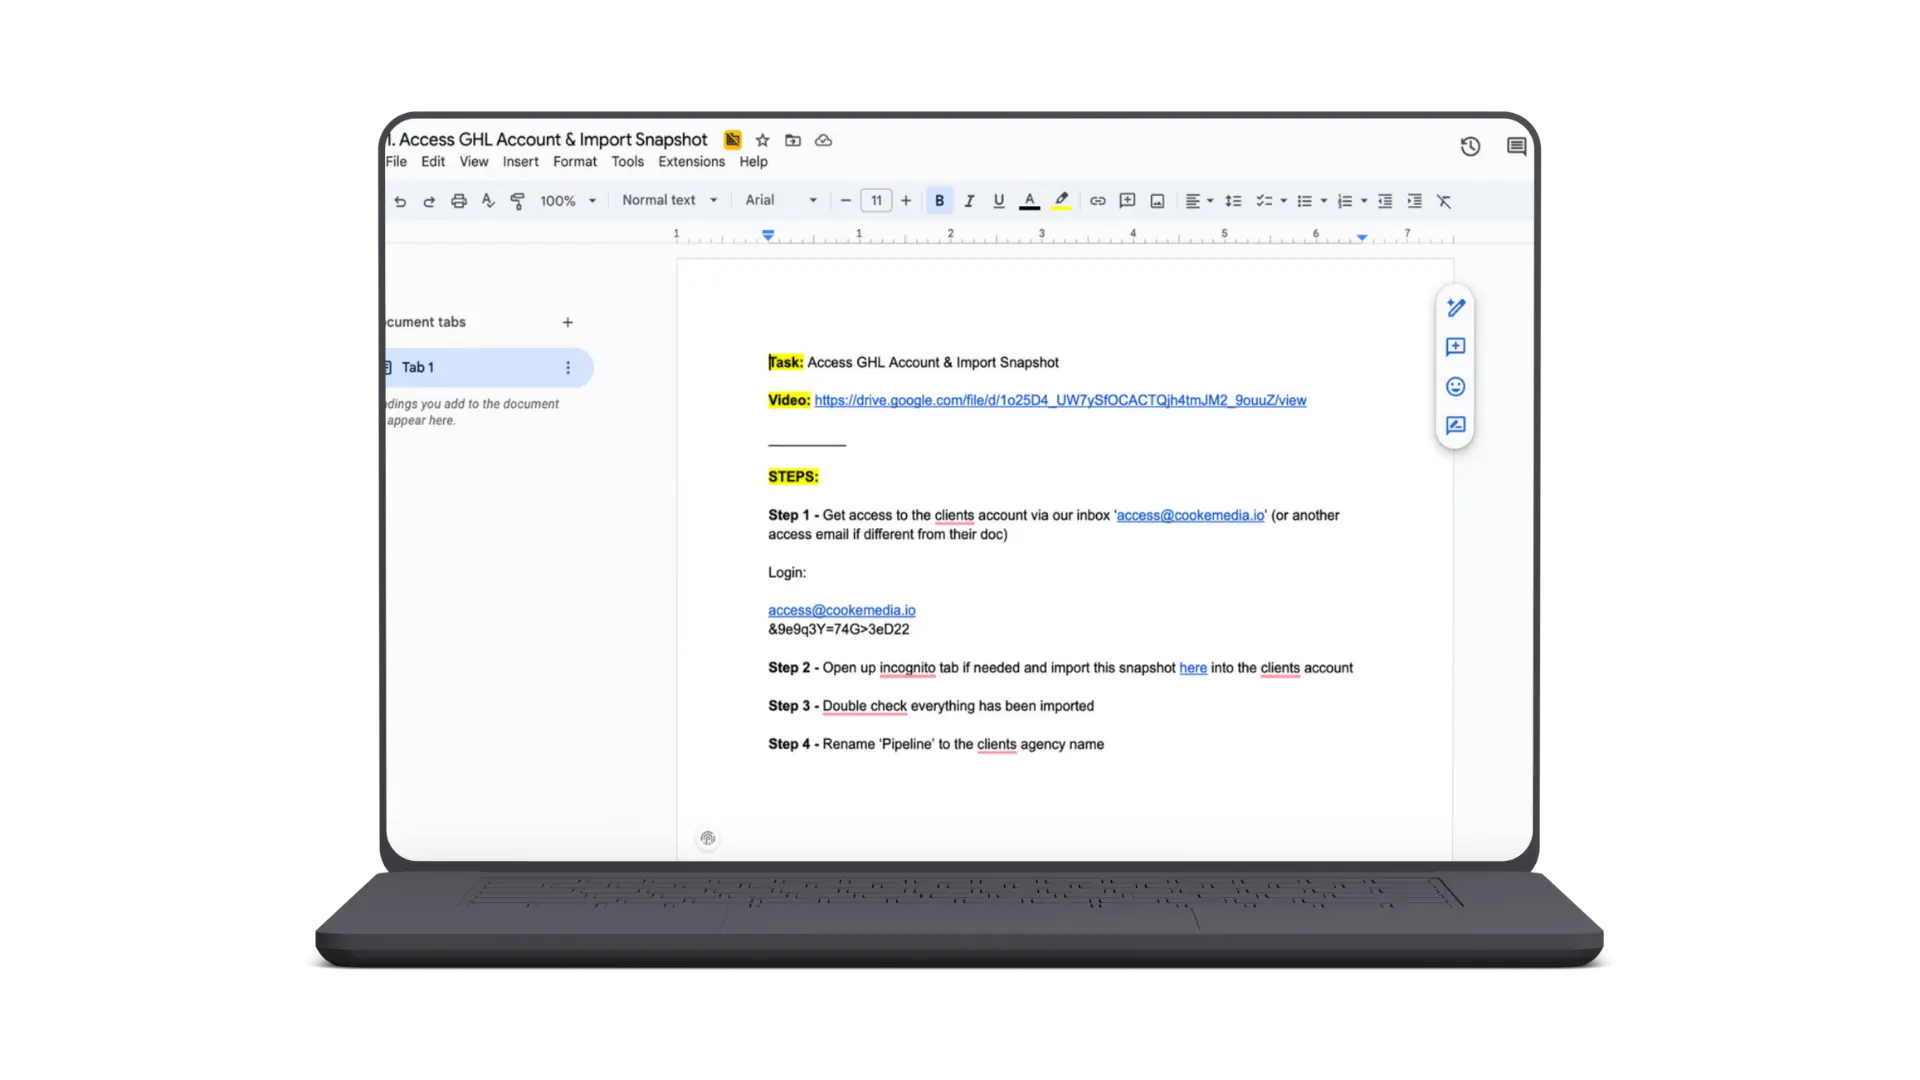Open the Extensions menu
Screen dimensions: 1920x1080
tap(691, 162)
